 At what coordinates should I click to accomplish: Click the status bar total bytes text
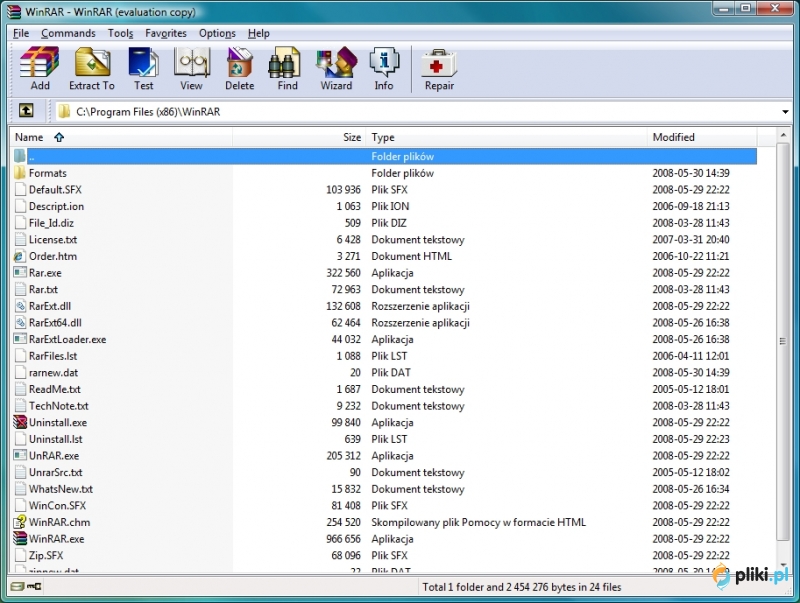(521, 587)
